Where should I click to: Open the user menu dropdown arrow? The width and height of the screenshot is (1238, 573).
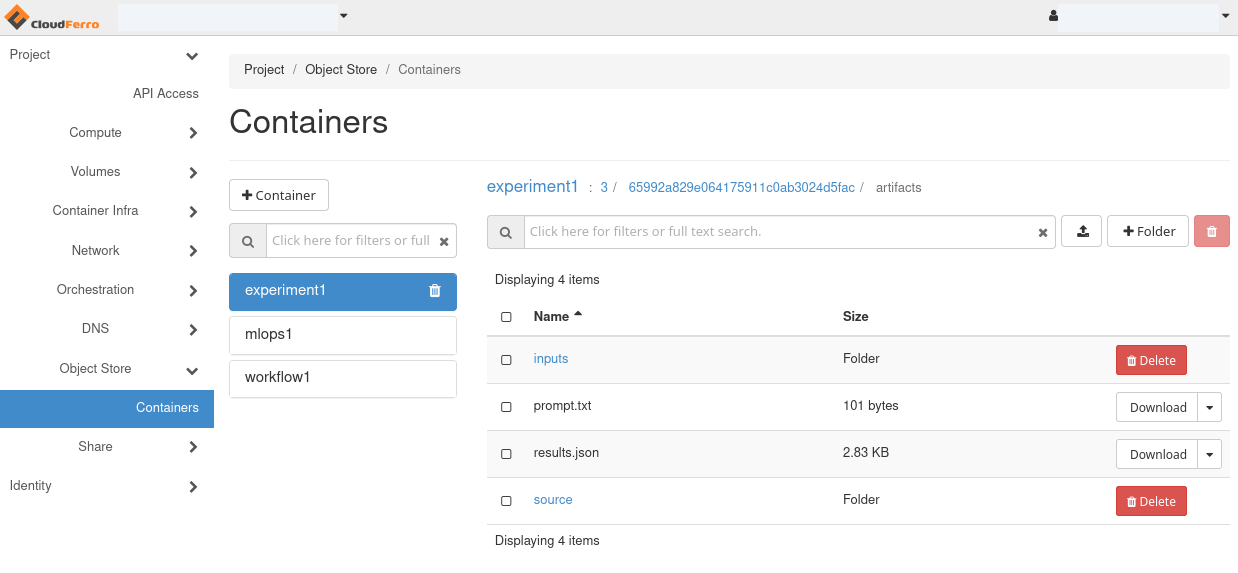(1226, 16)
